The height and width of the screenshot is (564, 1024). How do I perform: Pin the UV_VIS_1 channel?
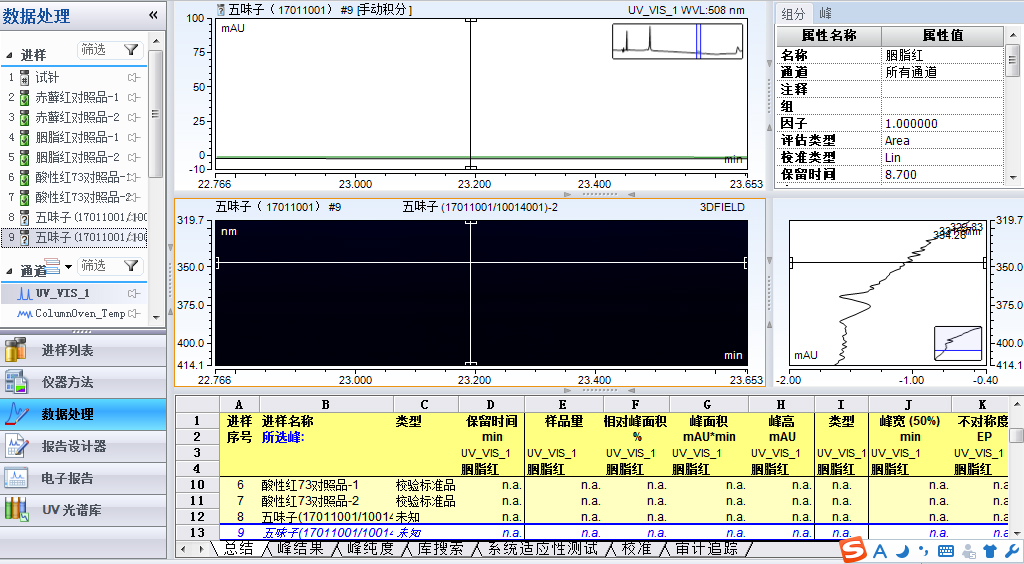tap(134, 294)
